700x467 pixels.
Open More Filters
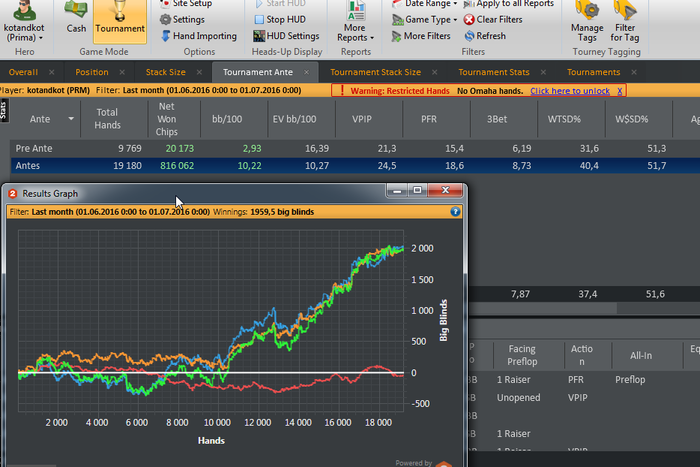421,36
